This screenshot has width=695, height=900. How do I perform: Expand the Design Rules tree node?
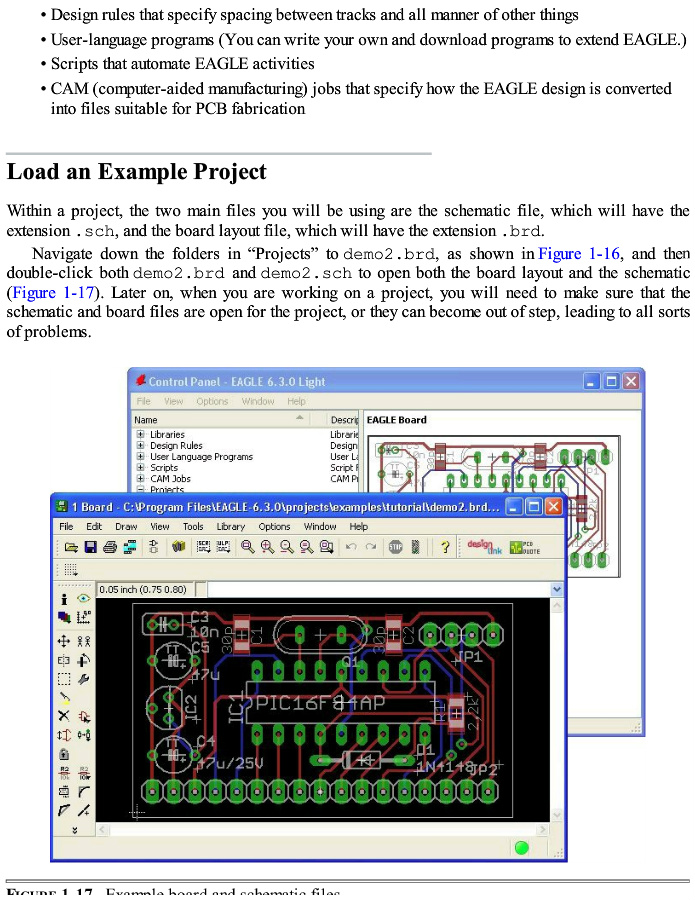tap(141, 446)
